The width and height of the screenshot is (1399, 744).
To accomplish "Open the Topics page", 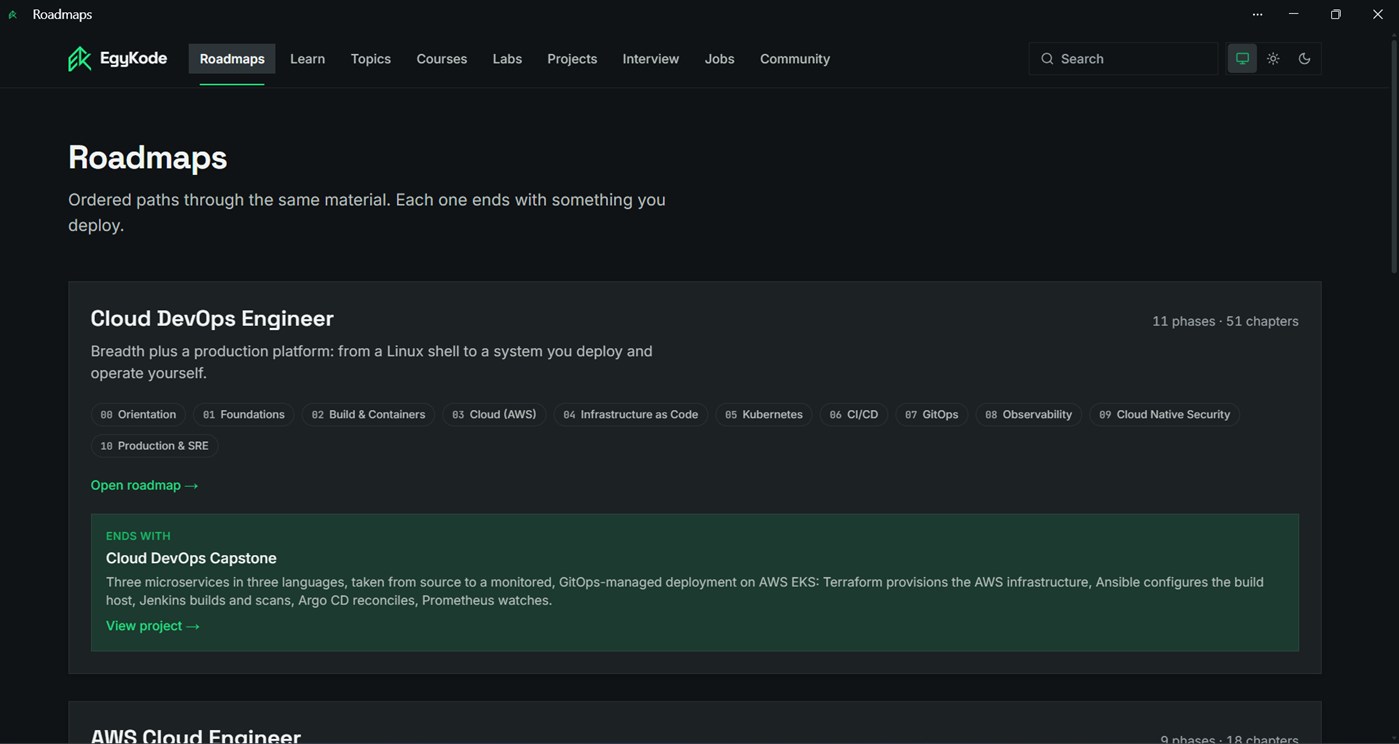I will pos(370,59).
